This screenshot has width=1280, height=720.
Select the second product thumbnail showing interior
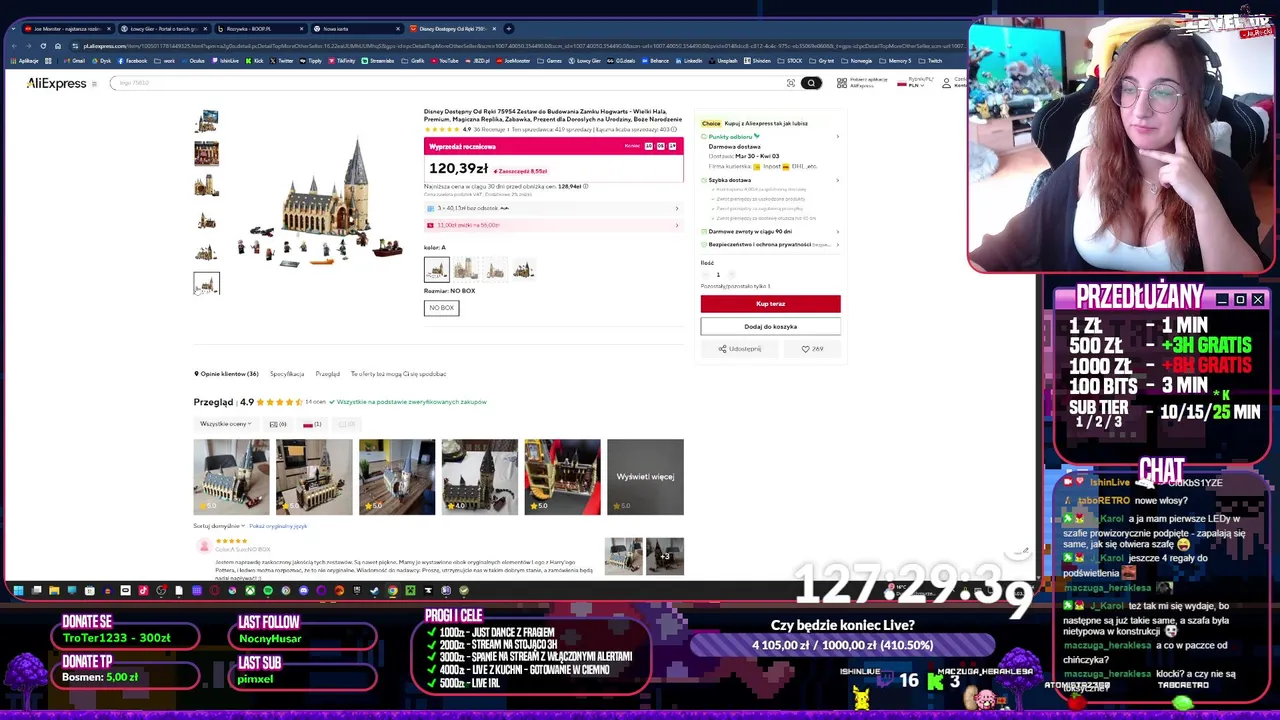point(206,153)
